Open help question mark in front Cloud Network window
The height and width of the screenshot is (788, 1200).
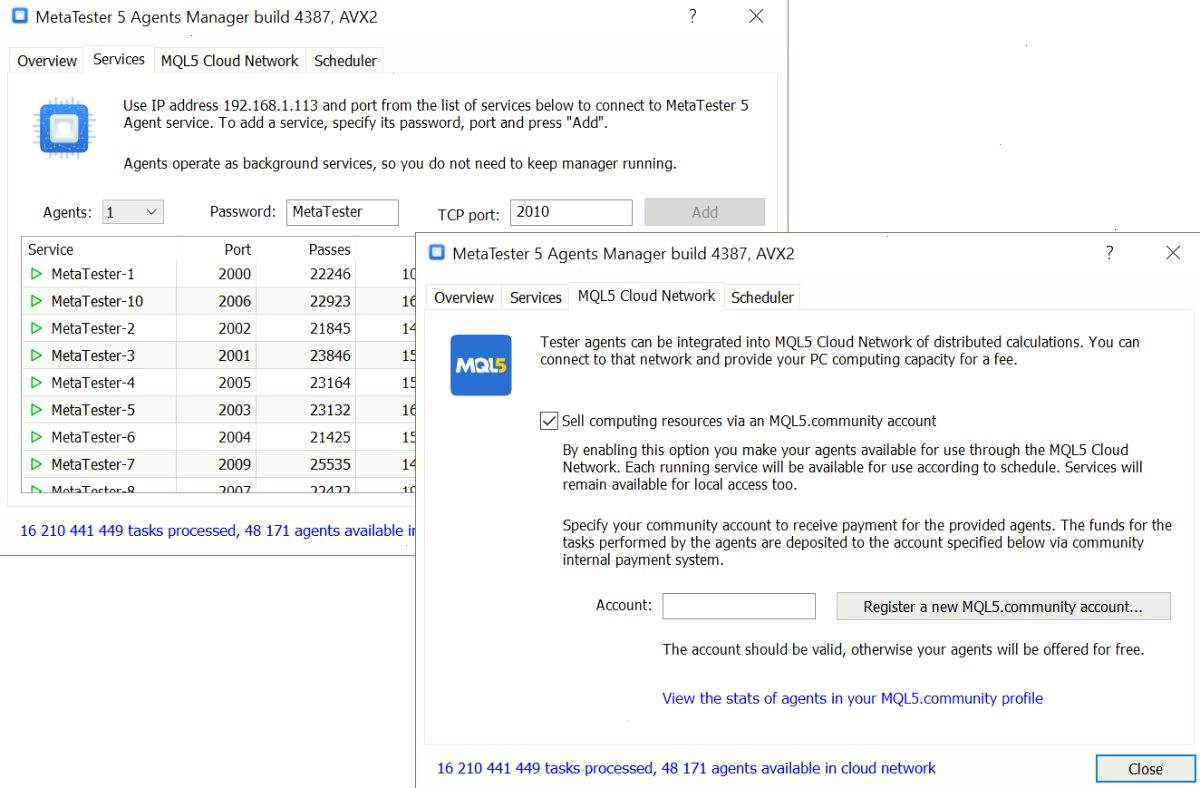[x=1109, y=253]
